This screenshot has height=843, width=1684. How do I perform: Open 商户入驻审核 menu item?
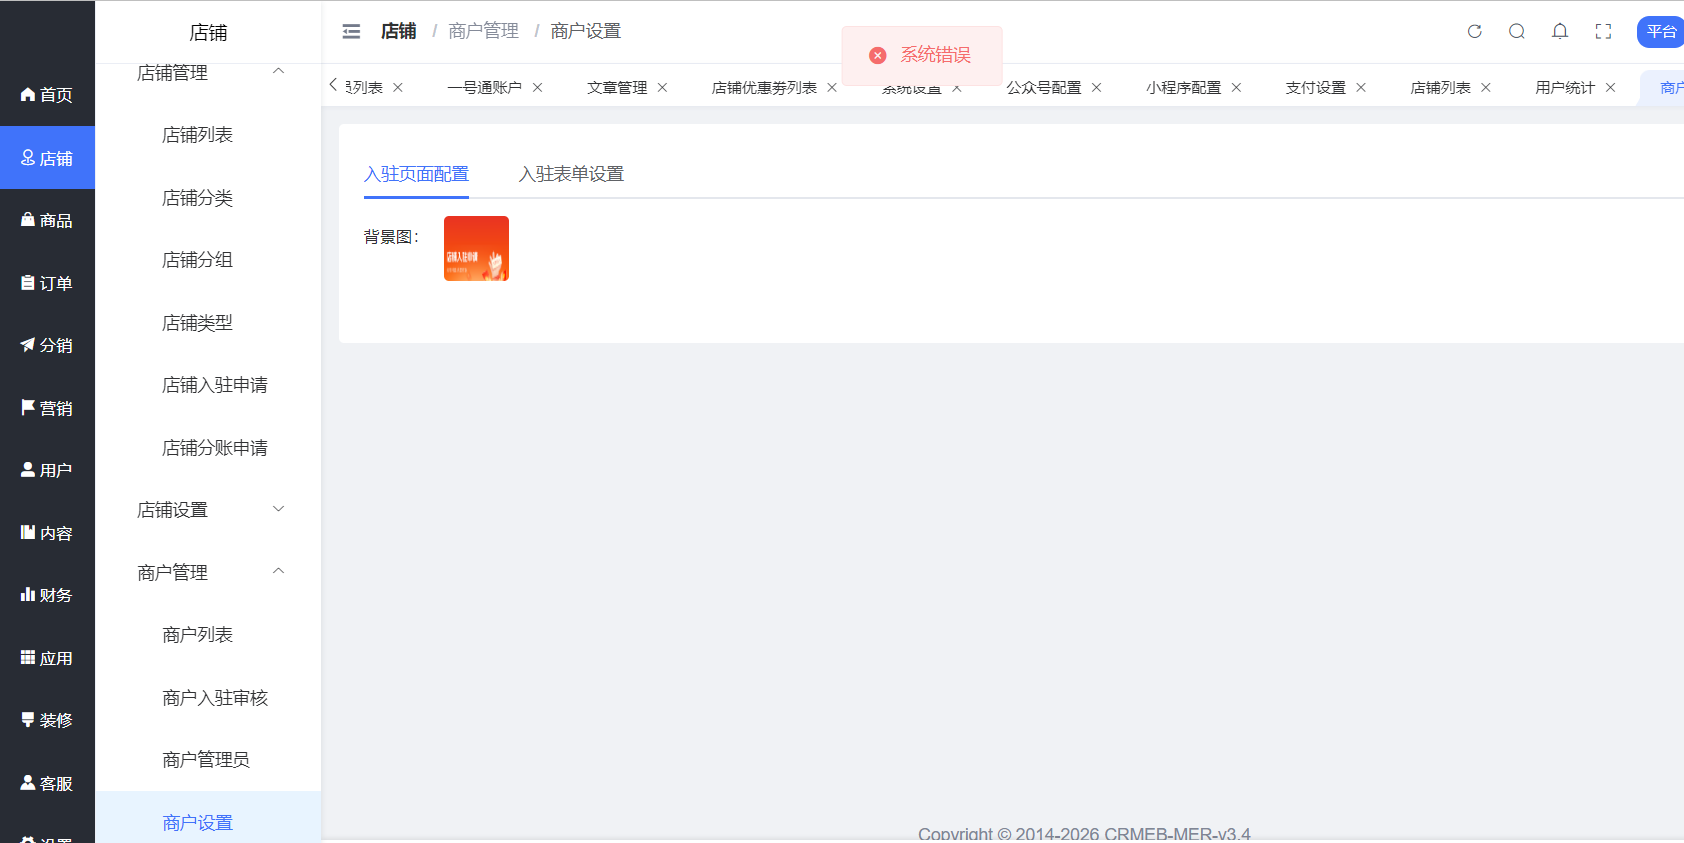(215, 698)
